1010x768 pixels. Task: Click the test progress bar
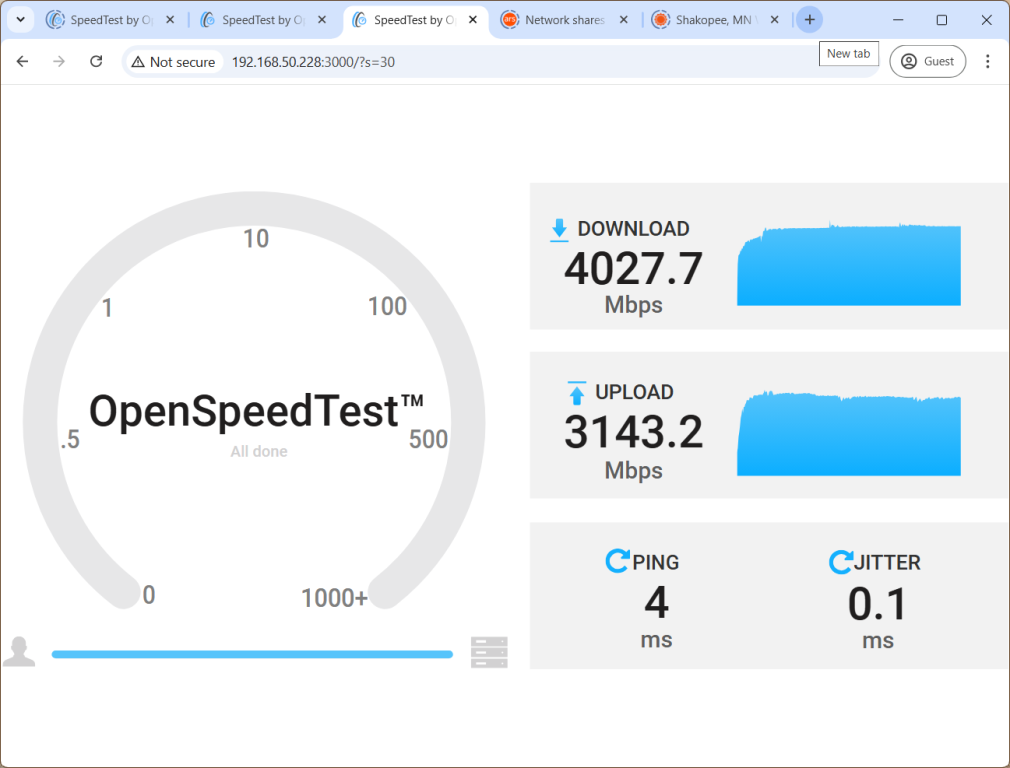click(252, 654)
